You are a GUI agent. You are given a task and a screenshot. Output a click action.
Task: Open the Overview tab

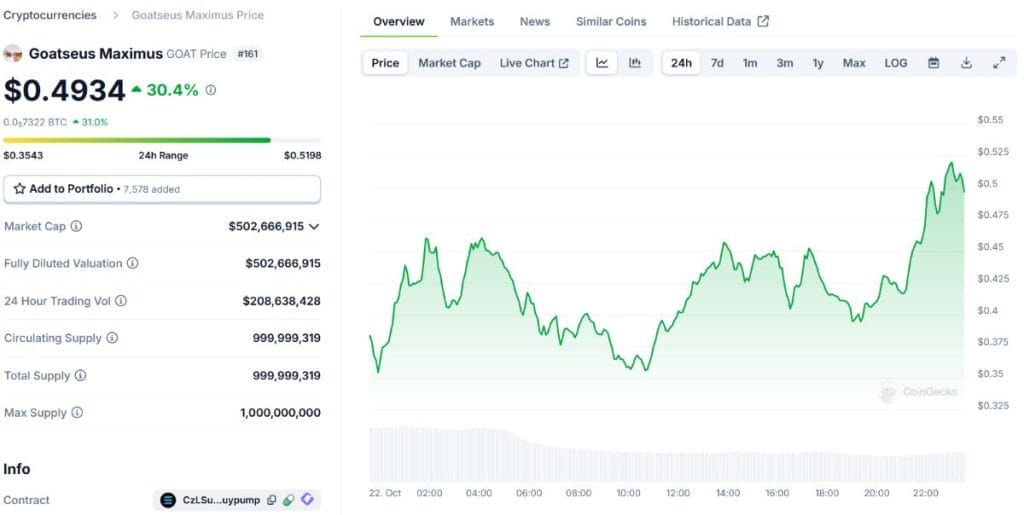(398, 22)
